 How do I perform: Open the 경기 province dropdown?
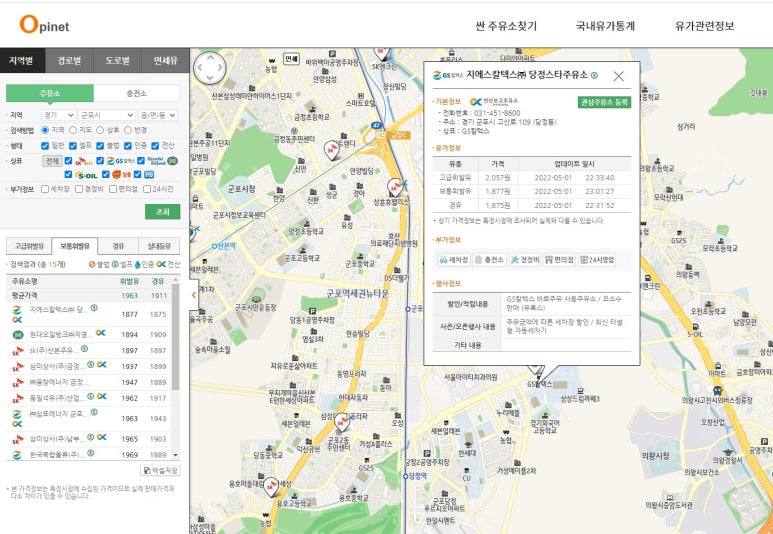tap(59, 115)
